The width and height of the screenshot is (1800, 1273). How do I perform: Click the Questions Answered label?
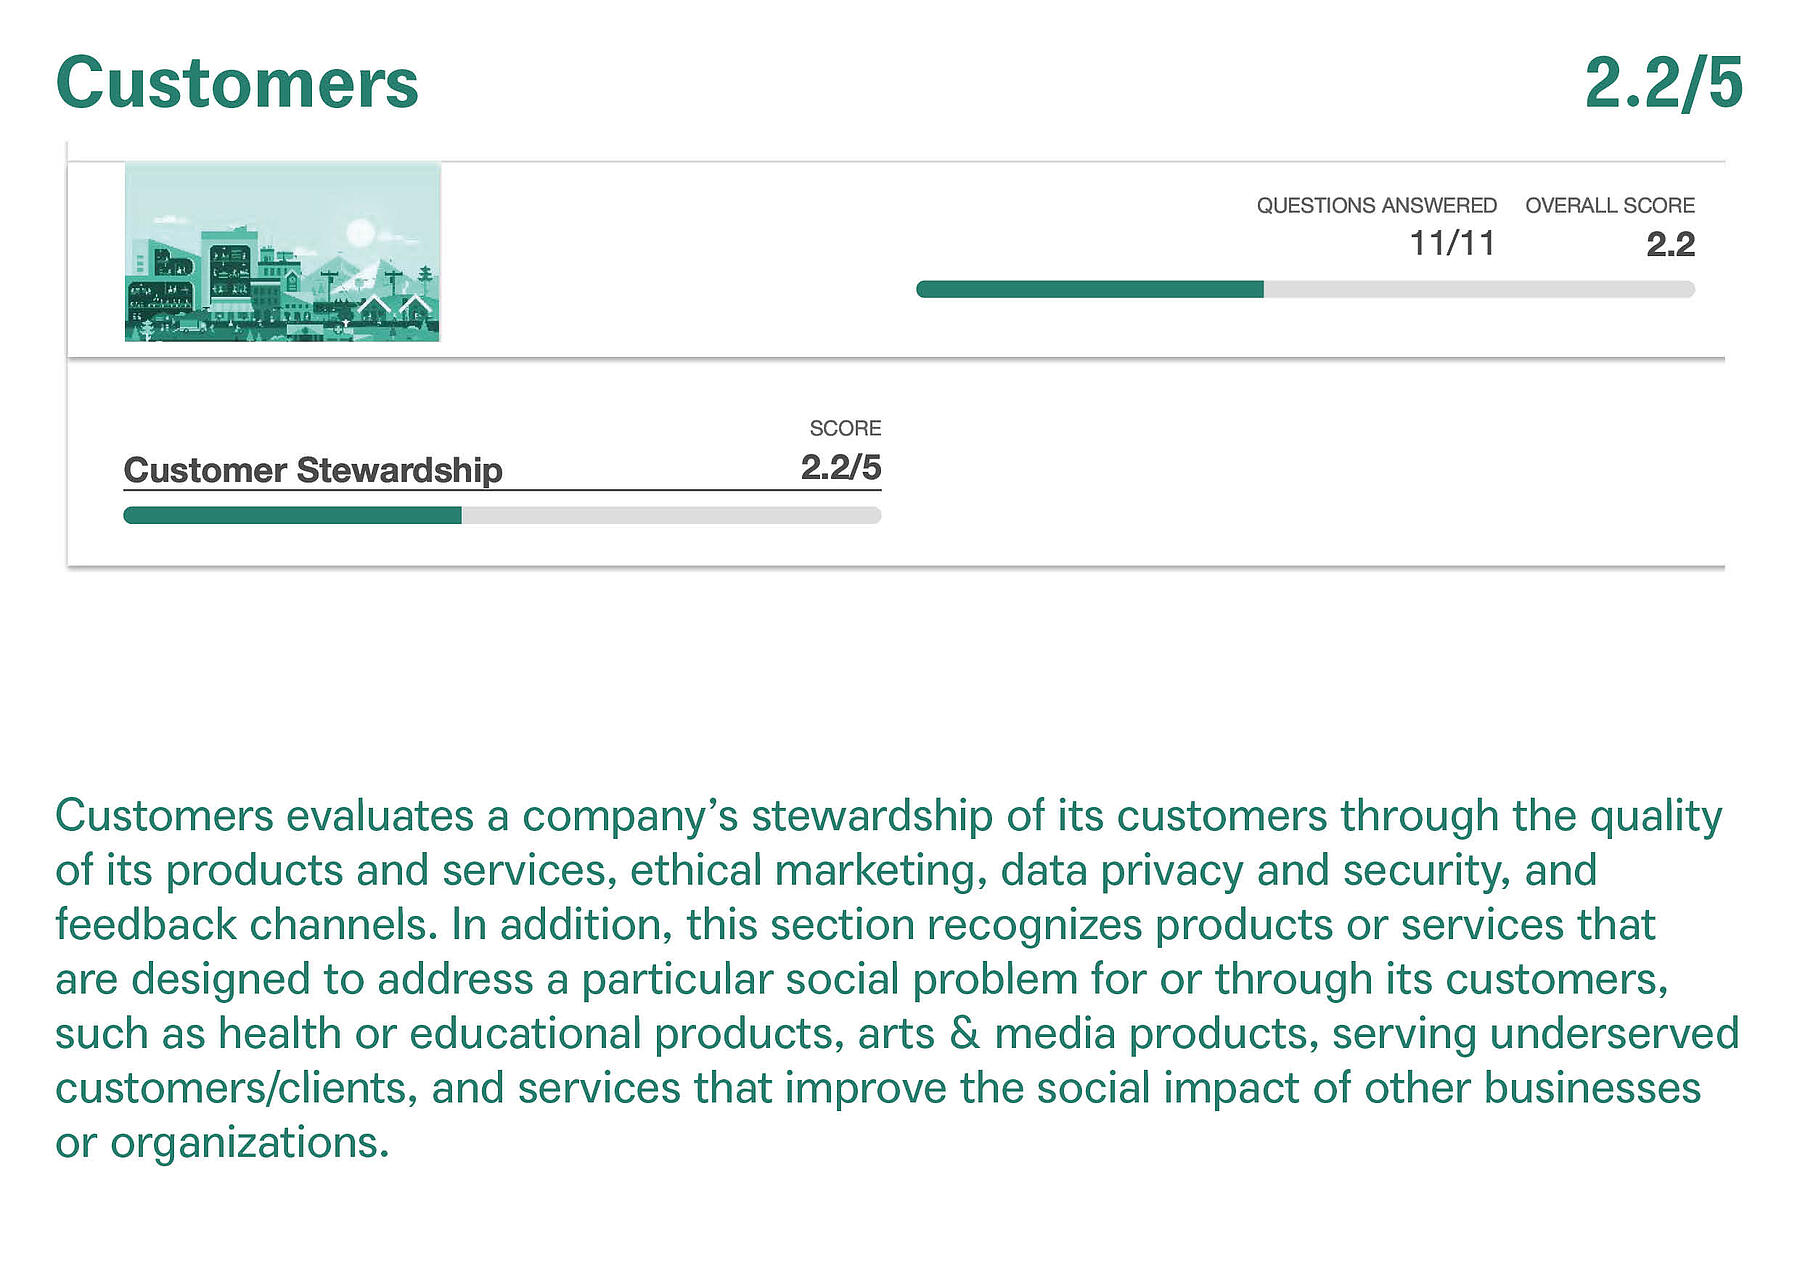click(1376, 205)
